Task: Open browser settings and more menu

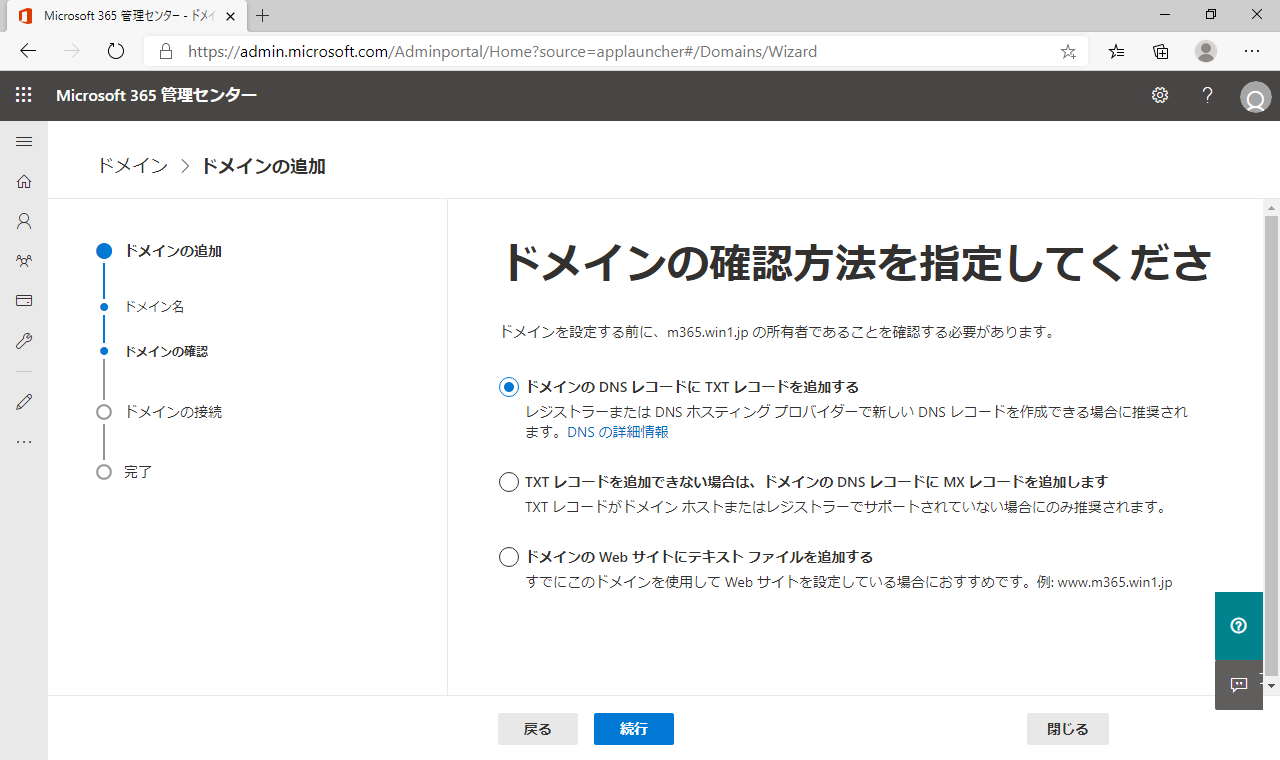Action: [1252, 51]
